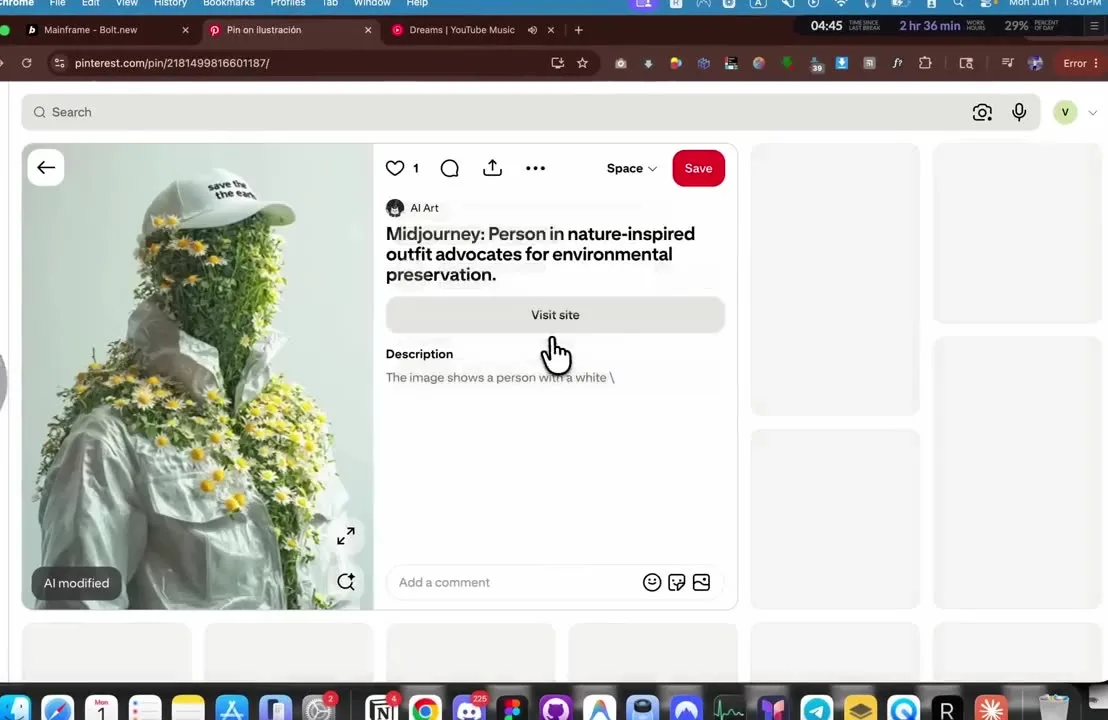This screenshot has height=720, width=1108.
Task: Close the Pin on ilustración tab
Action: click(367, 30)
